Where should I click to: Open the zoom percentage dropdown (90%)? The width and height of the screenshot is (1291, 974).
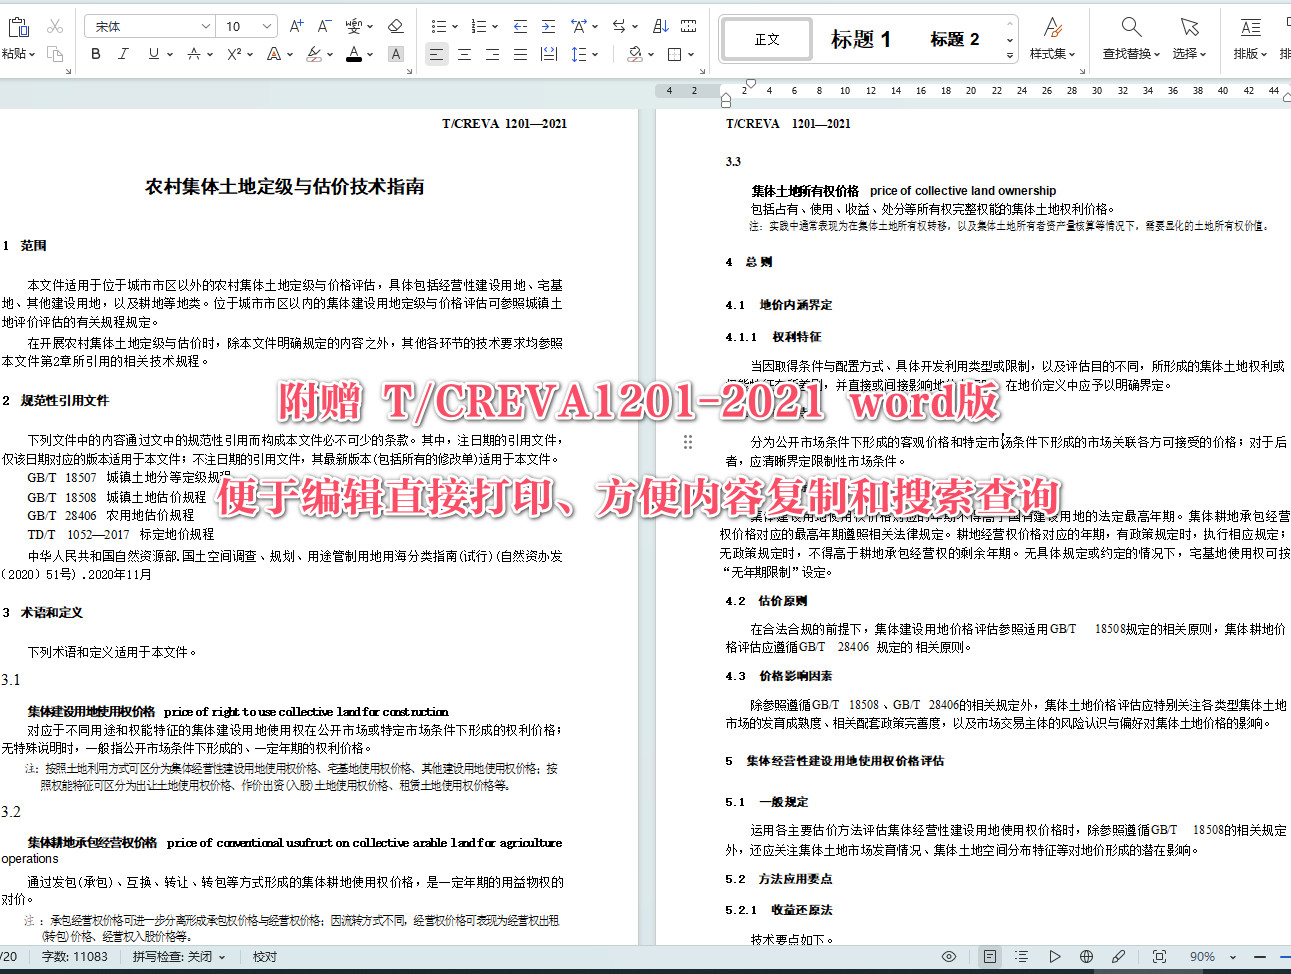(x=1233, y=957)
